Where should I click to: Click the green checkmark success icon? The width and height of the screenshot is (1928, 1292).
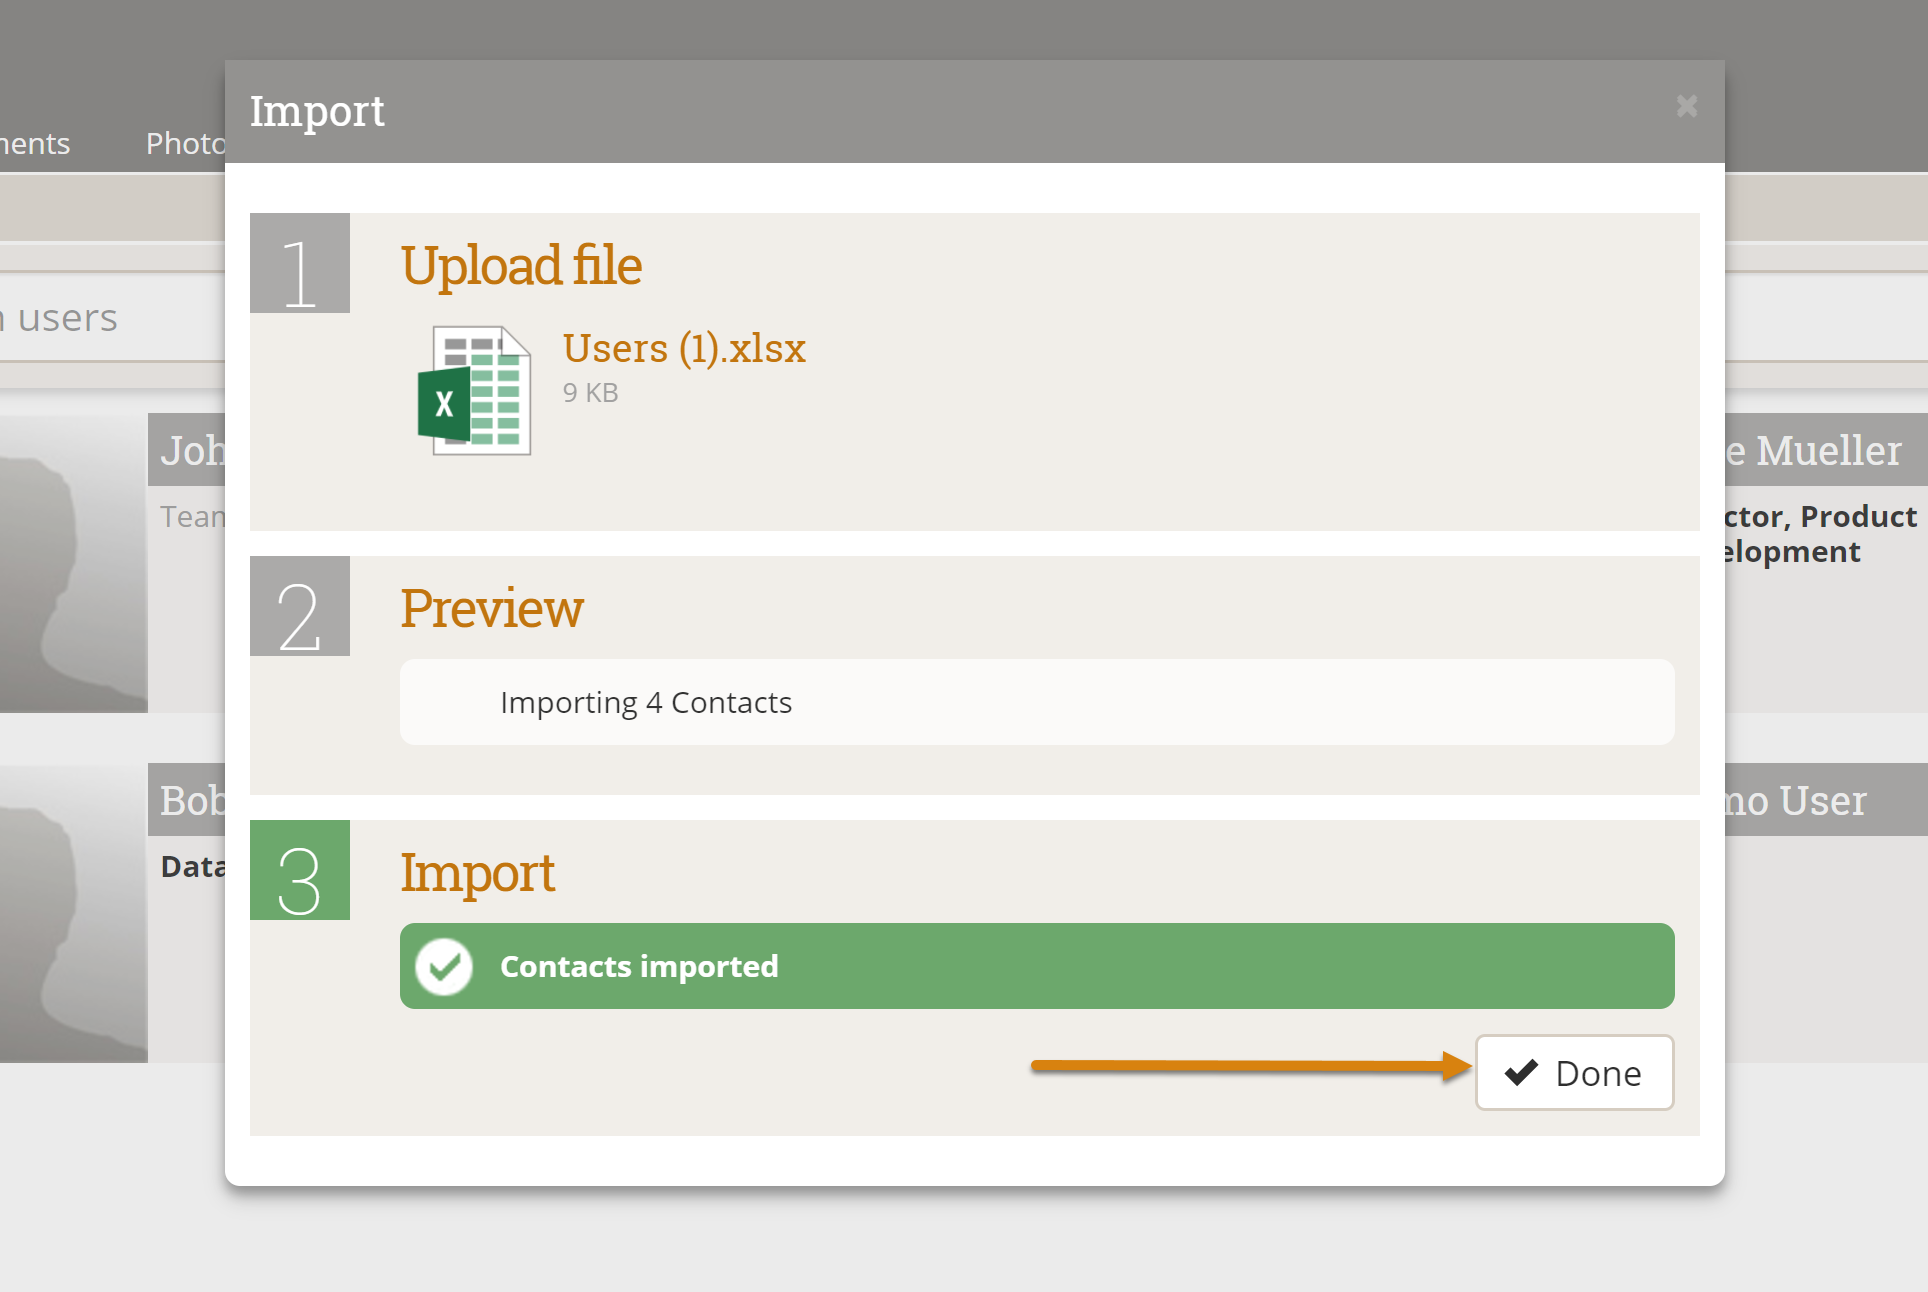[444, 966]
